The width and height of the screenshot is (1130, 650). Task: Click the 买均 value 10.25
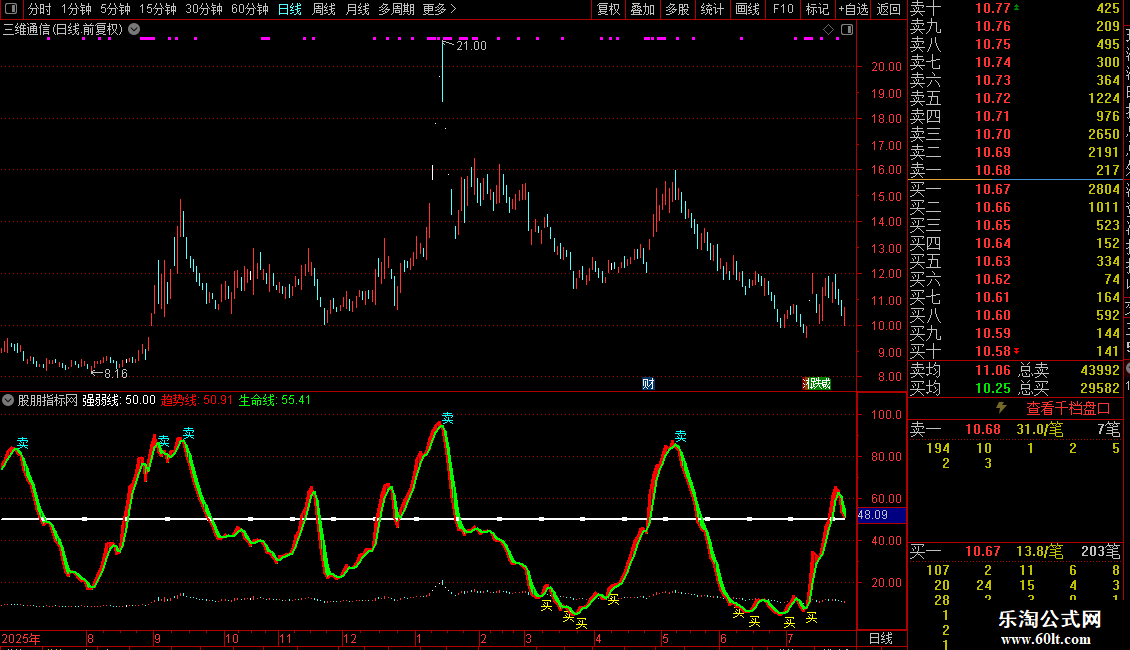(x=992, y=388)
